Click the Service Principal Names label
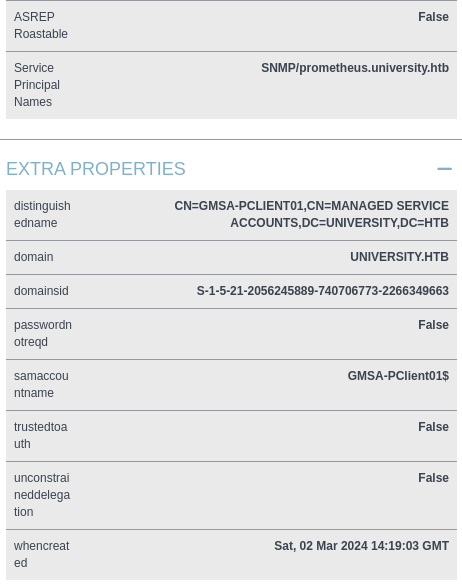This screenshot has height=585, width=462. pyautogui.click(x=37, y=85)
